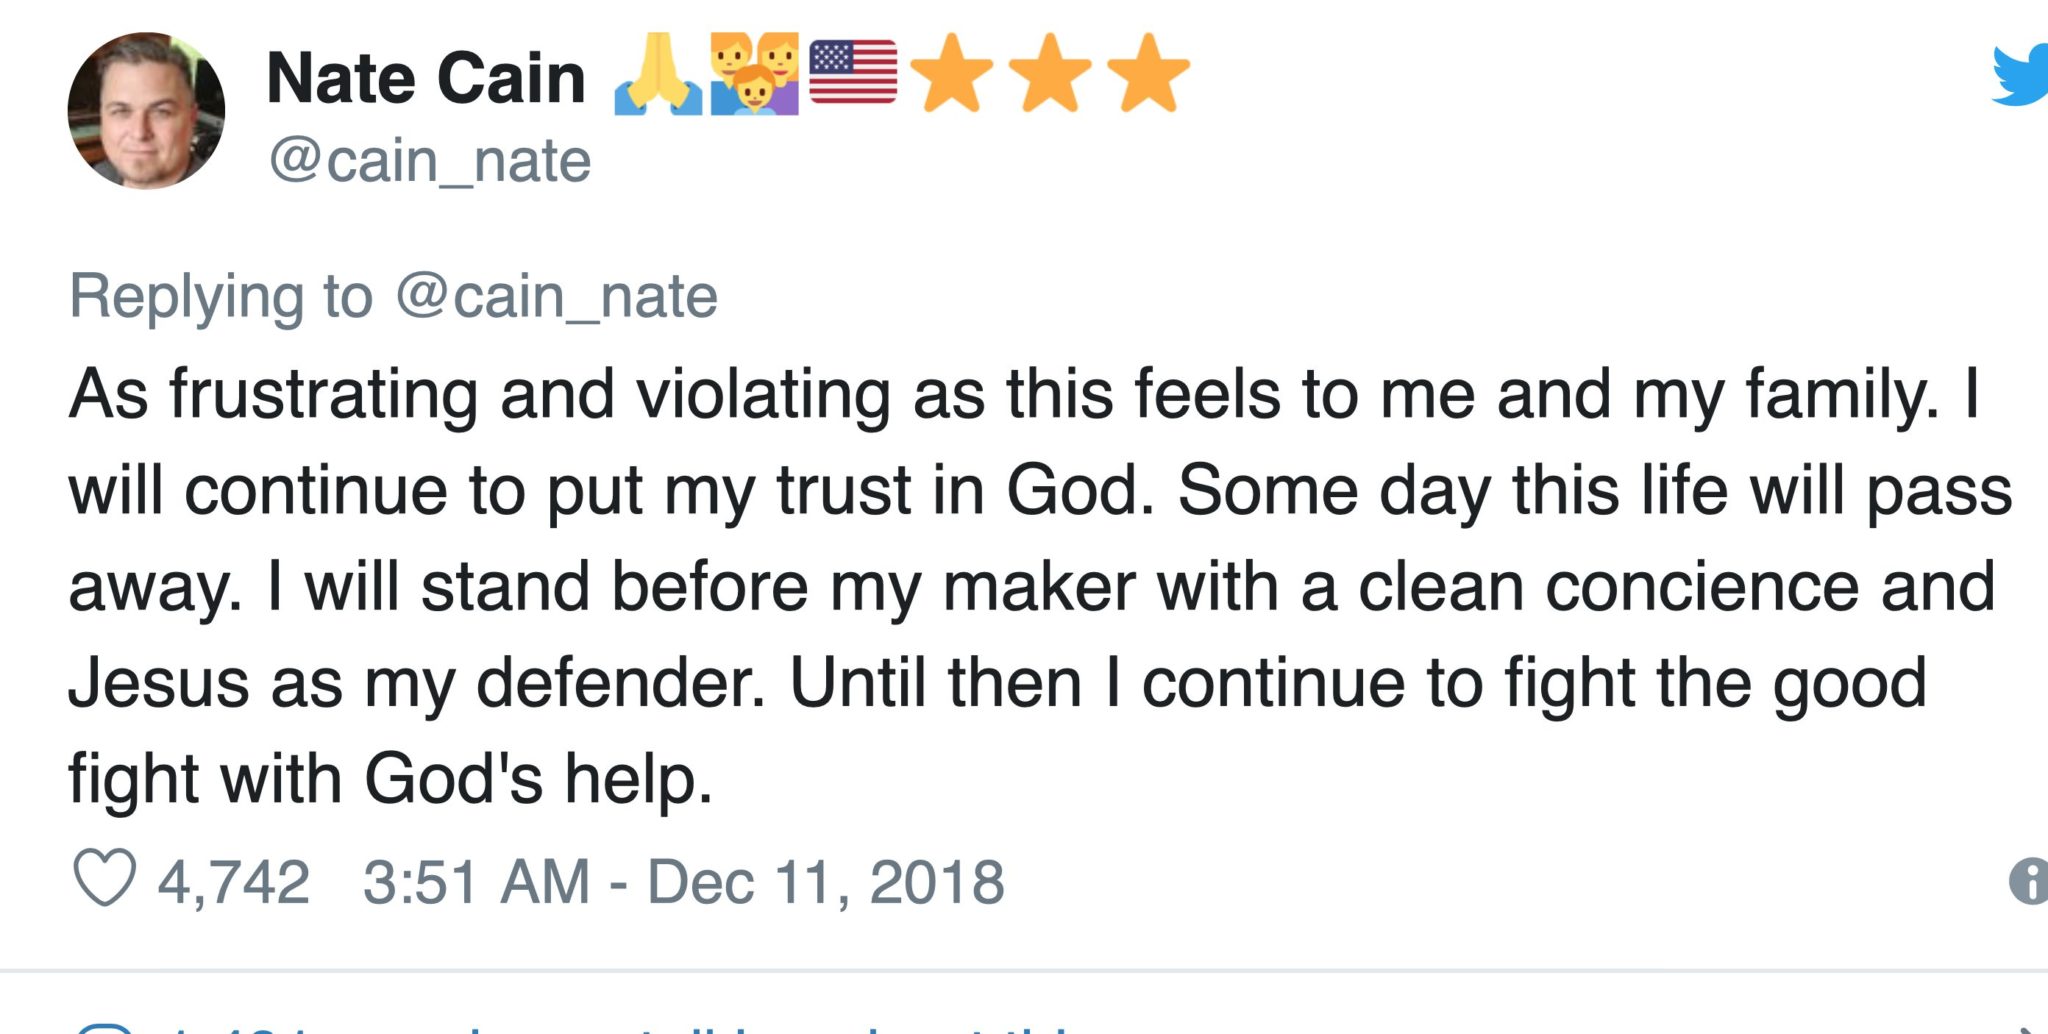Screen dimensions: 2048x1034
Task: Click the 3:51 AM time
Action: [x=476, y=882]
